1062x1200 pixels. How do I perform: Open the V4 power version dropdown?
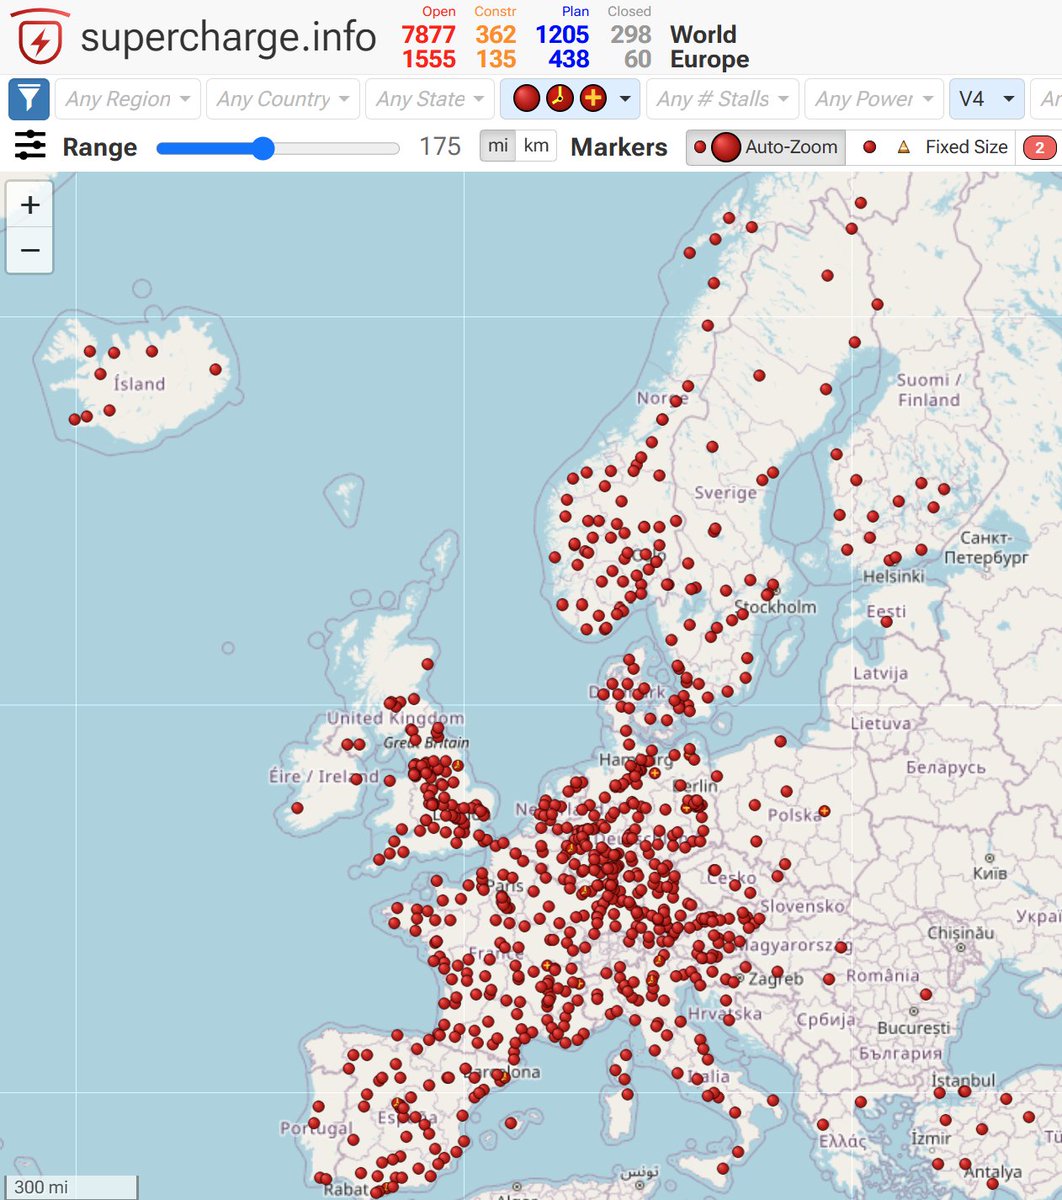(x=986, y=98)
